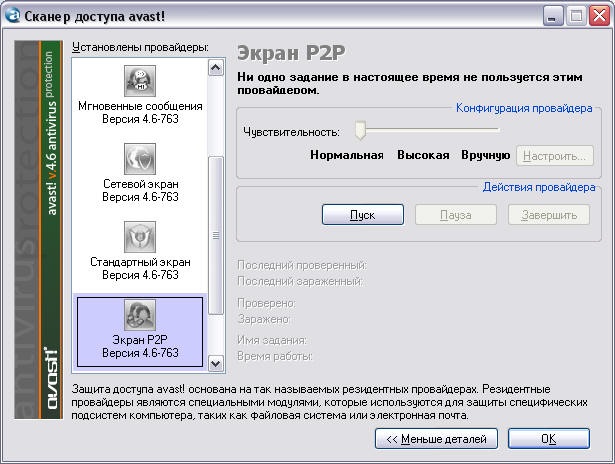Screen dimensions: 615x464
Task: Click the Стандартный экран label text
Action: tap(140, 262)
